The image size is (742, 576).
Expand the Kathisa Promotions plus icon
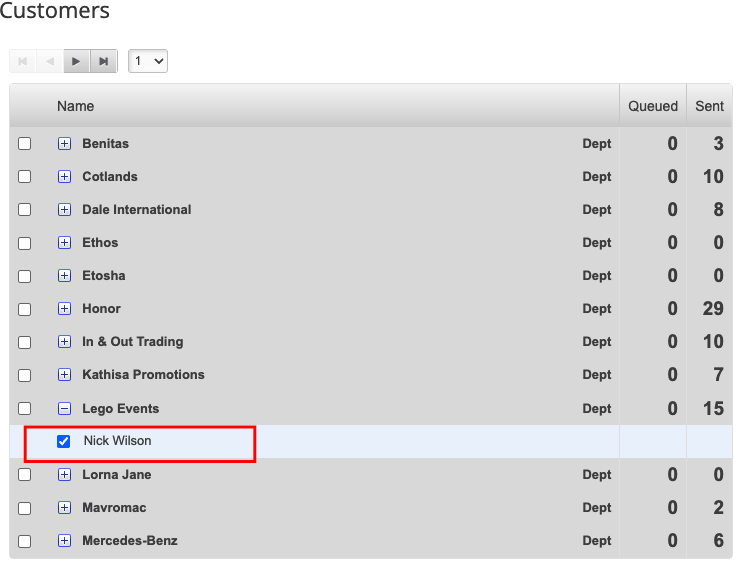point(64,375)
